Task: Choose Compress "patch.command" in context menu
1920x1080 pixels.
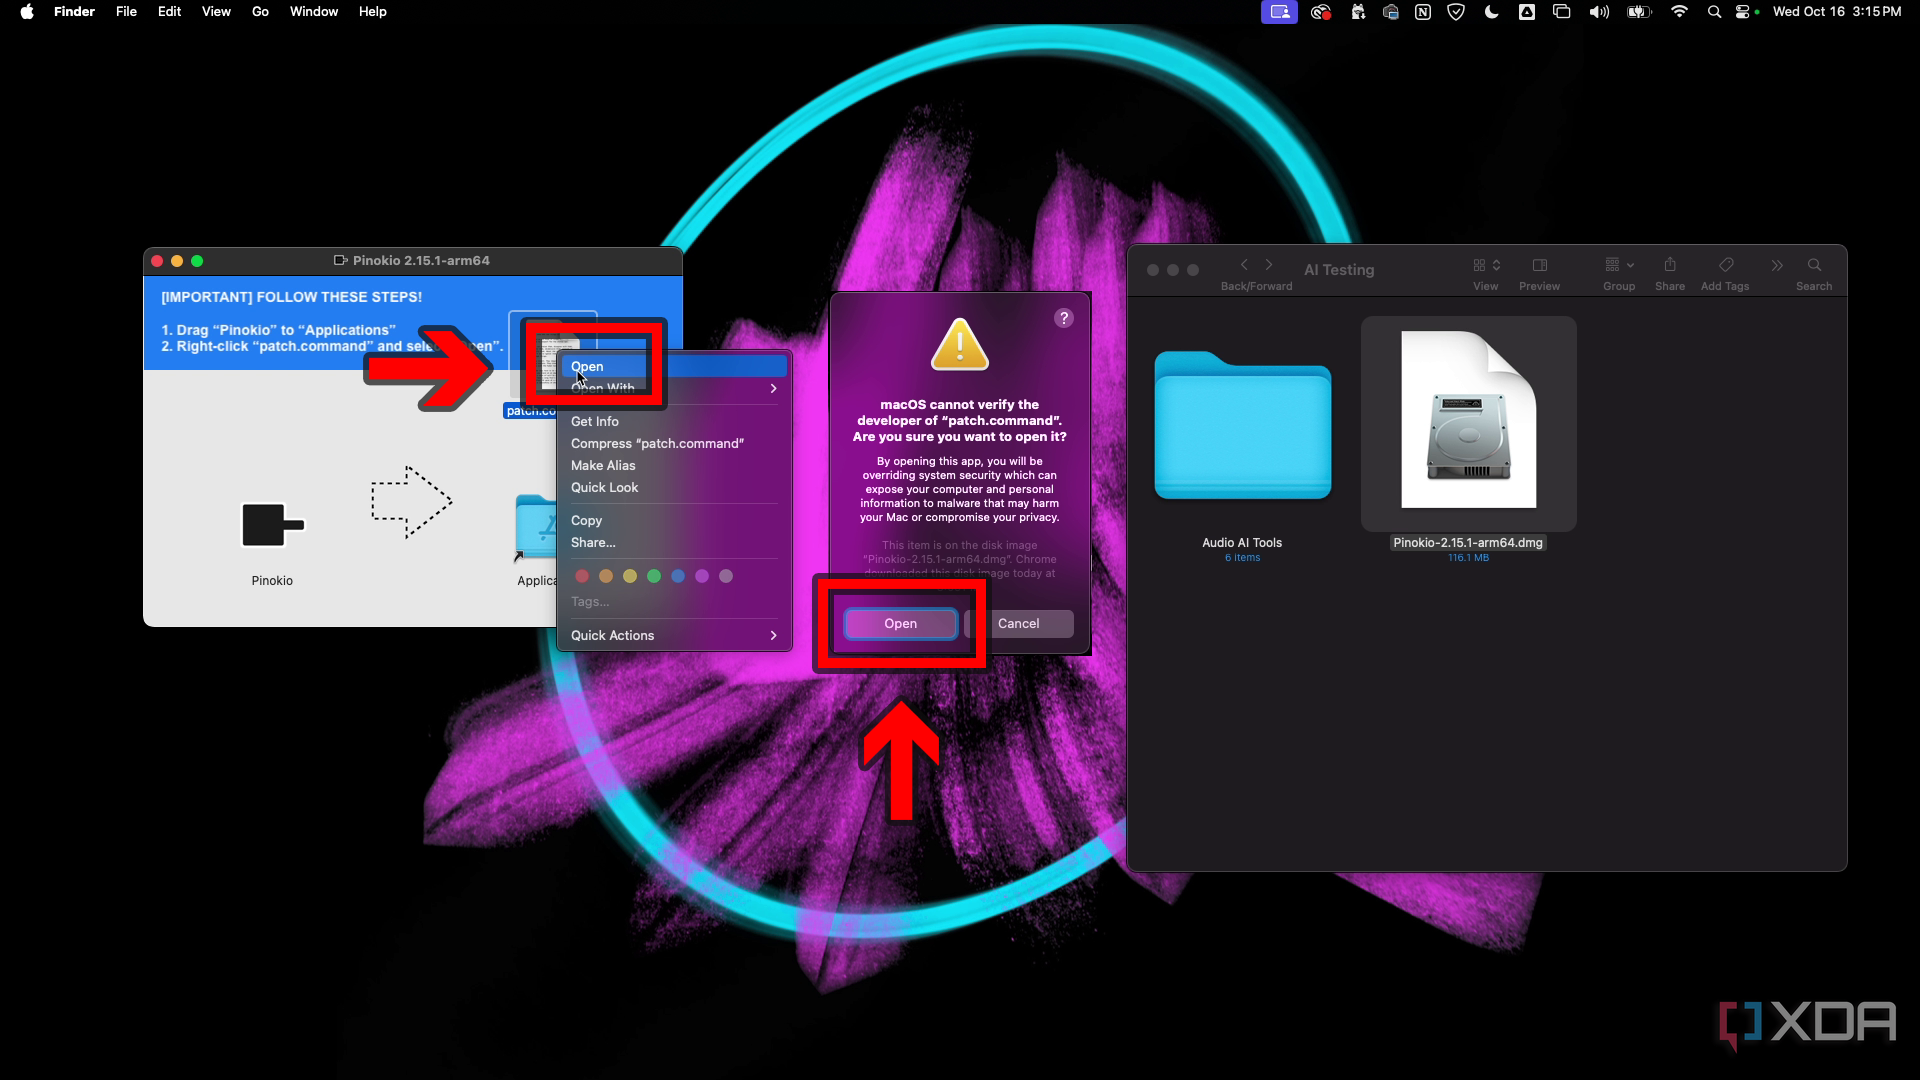Action: click(x=674, y=443)
